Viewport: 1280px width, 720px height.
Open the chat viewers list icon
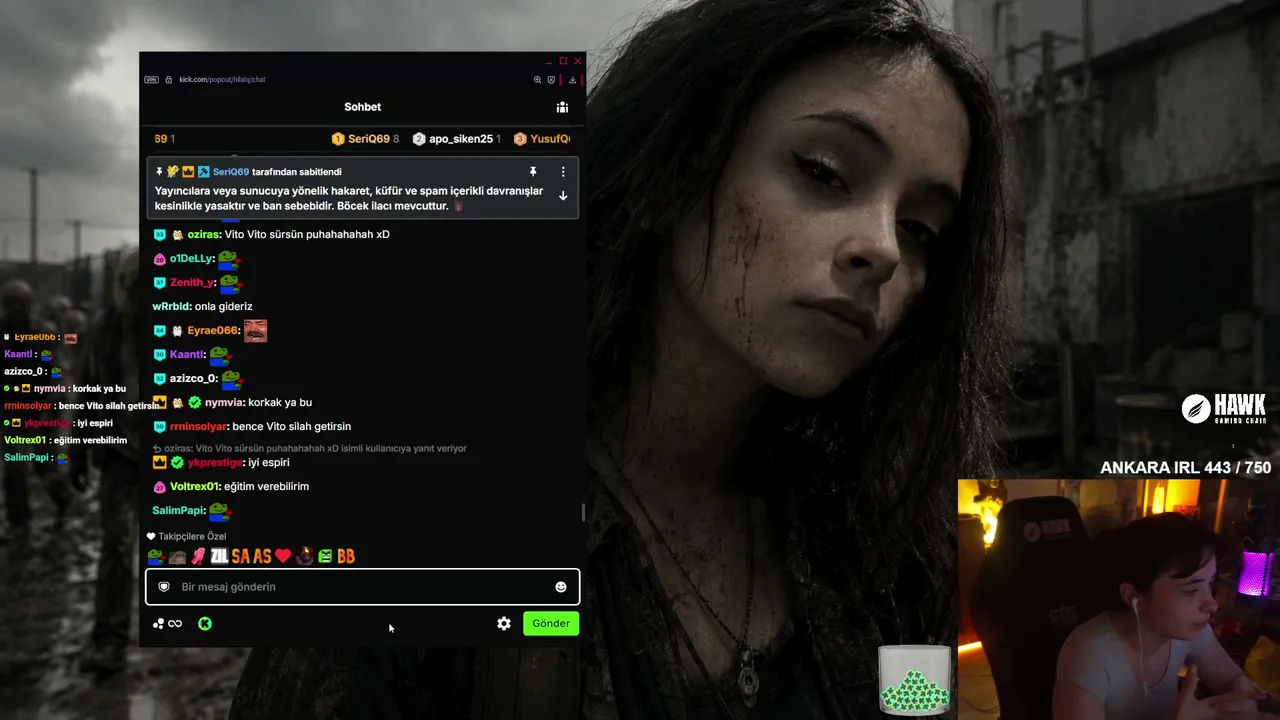coord(562,107)
